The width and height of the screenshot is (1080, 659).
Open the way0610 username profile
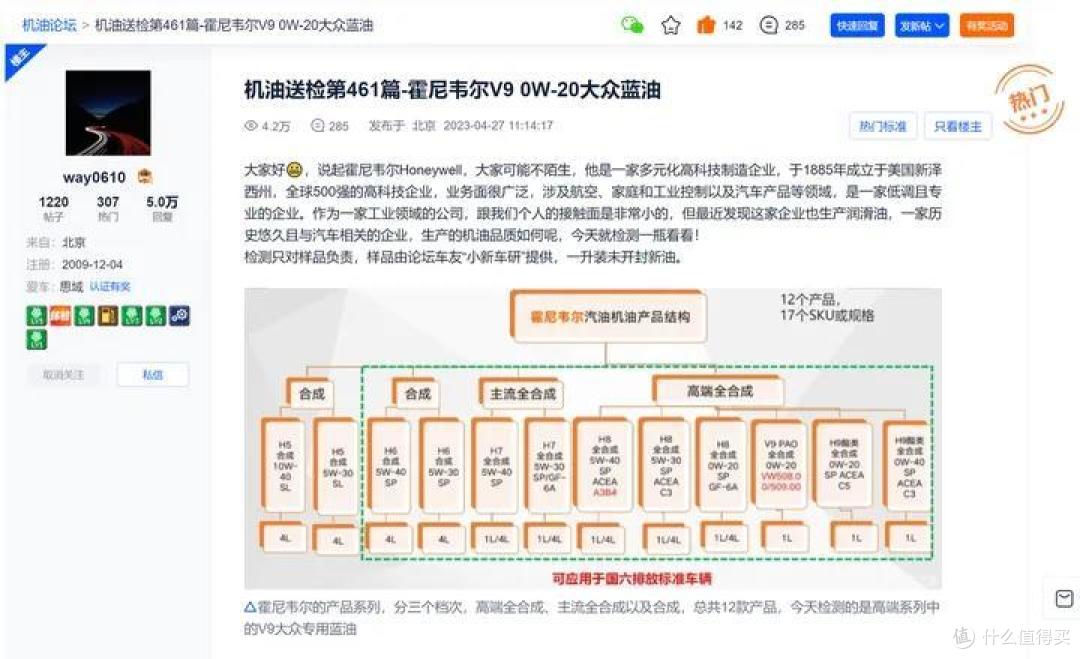[x=94, y=177]
